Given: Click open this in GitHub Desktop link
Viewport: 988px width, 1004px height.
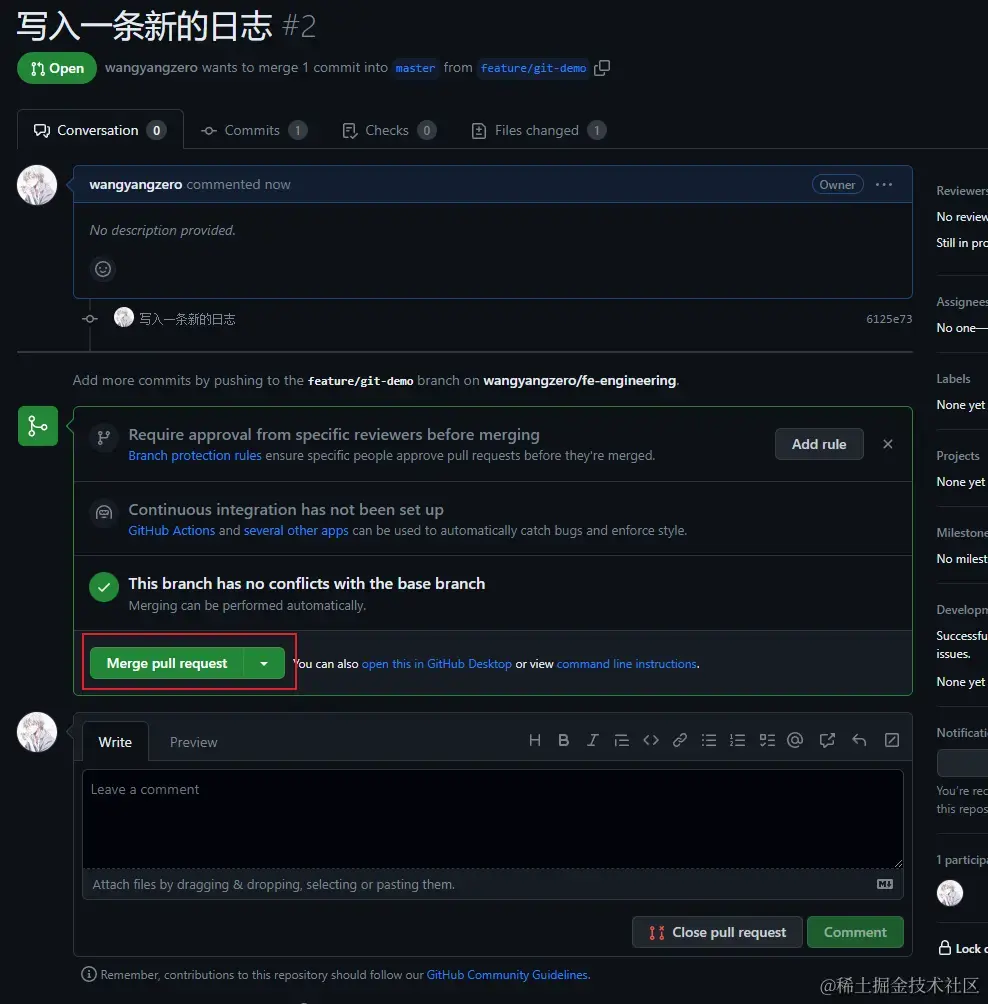Looking at the screenshot, I should pos(437,664).
